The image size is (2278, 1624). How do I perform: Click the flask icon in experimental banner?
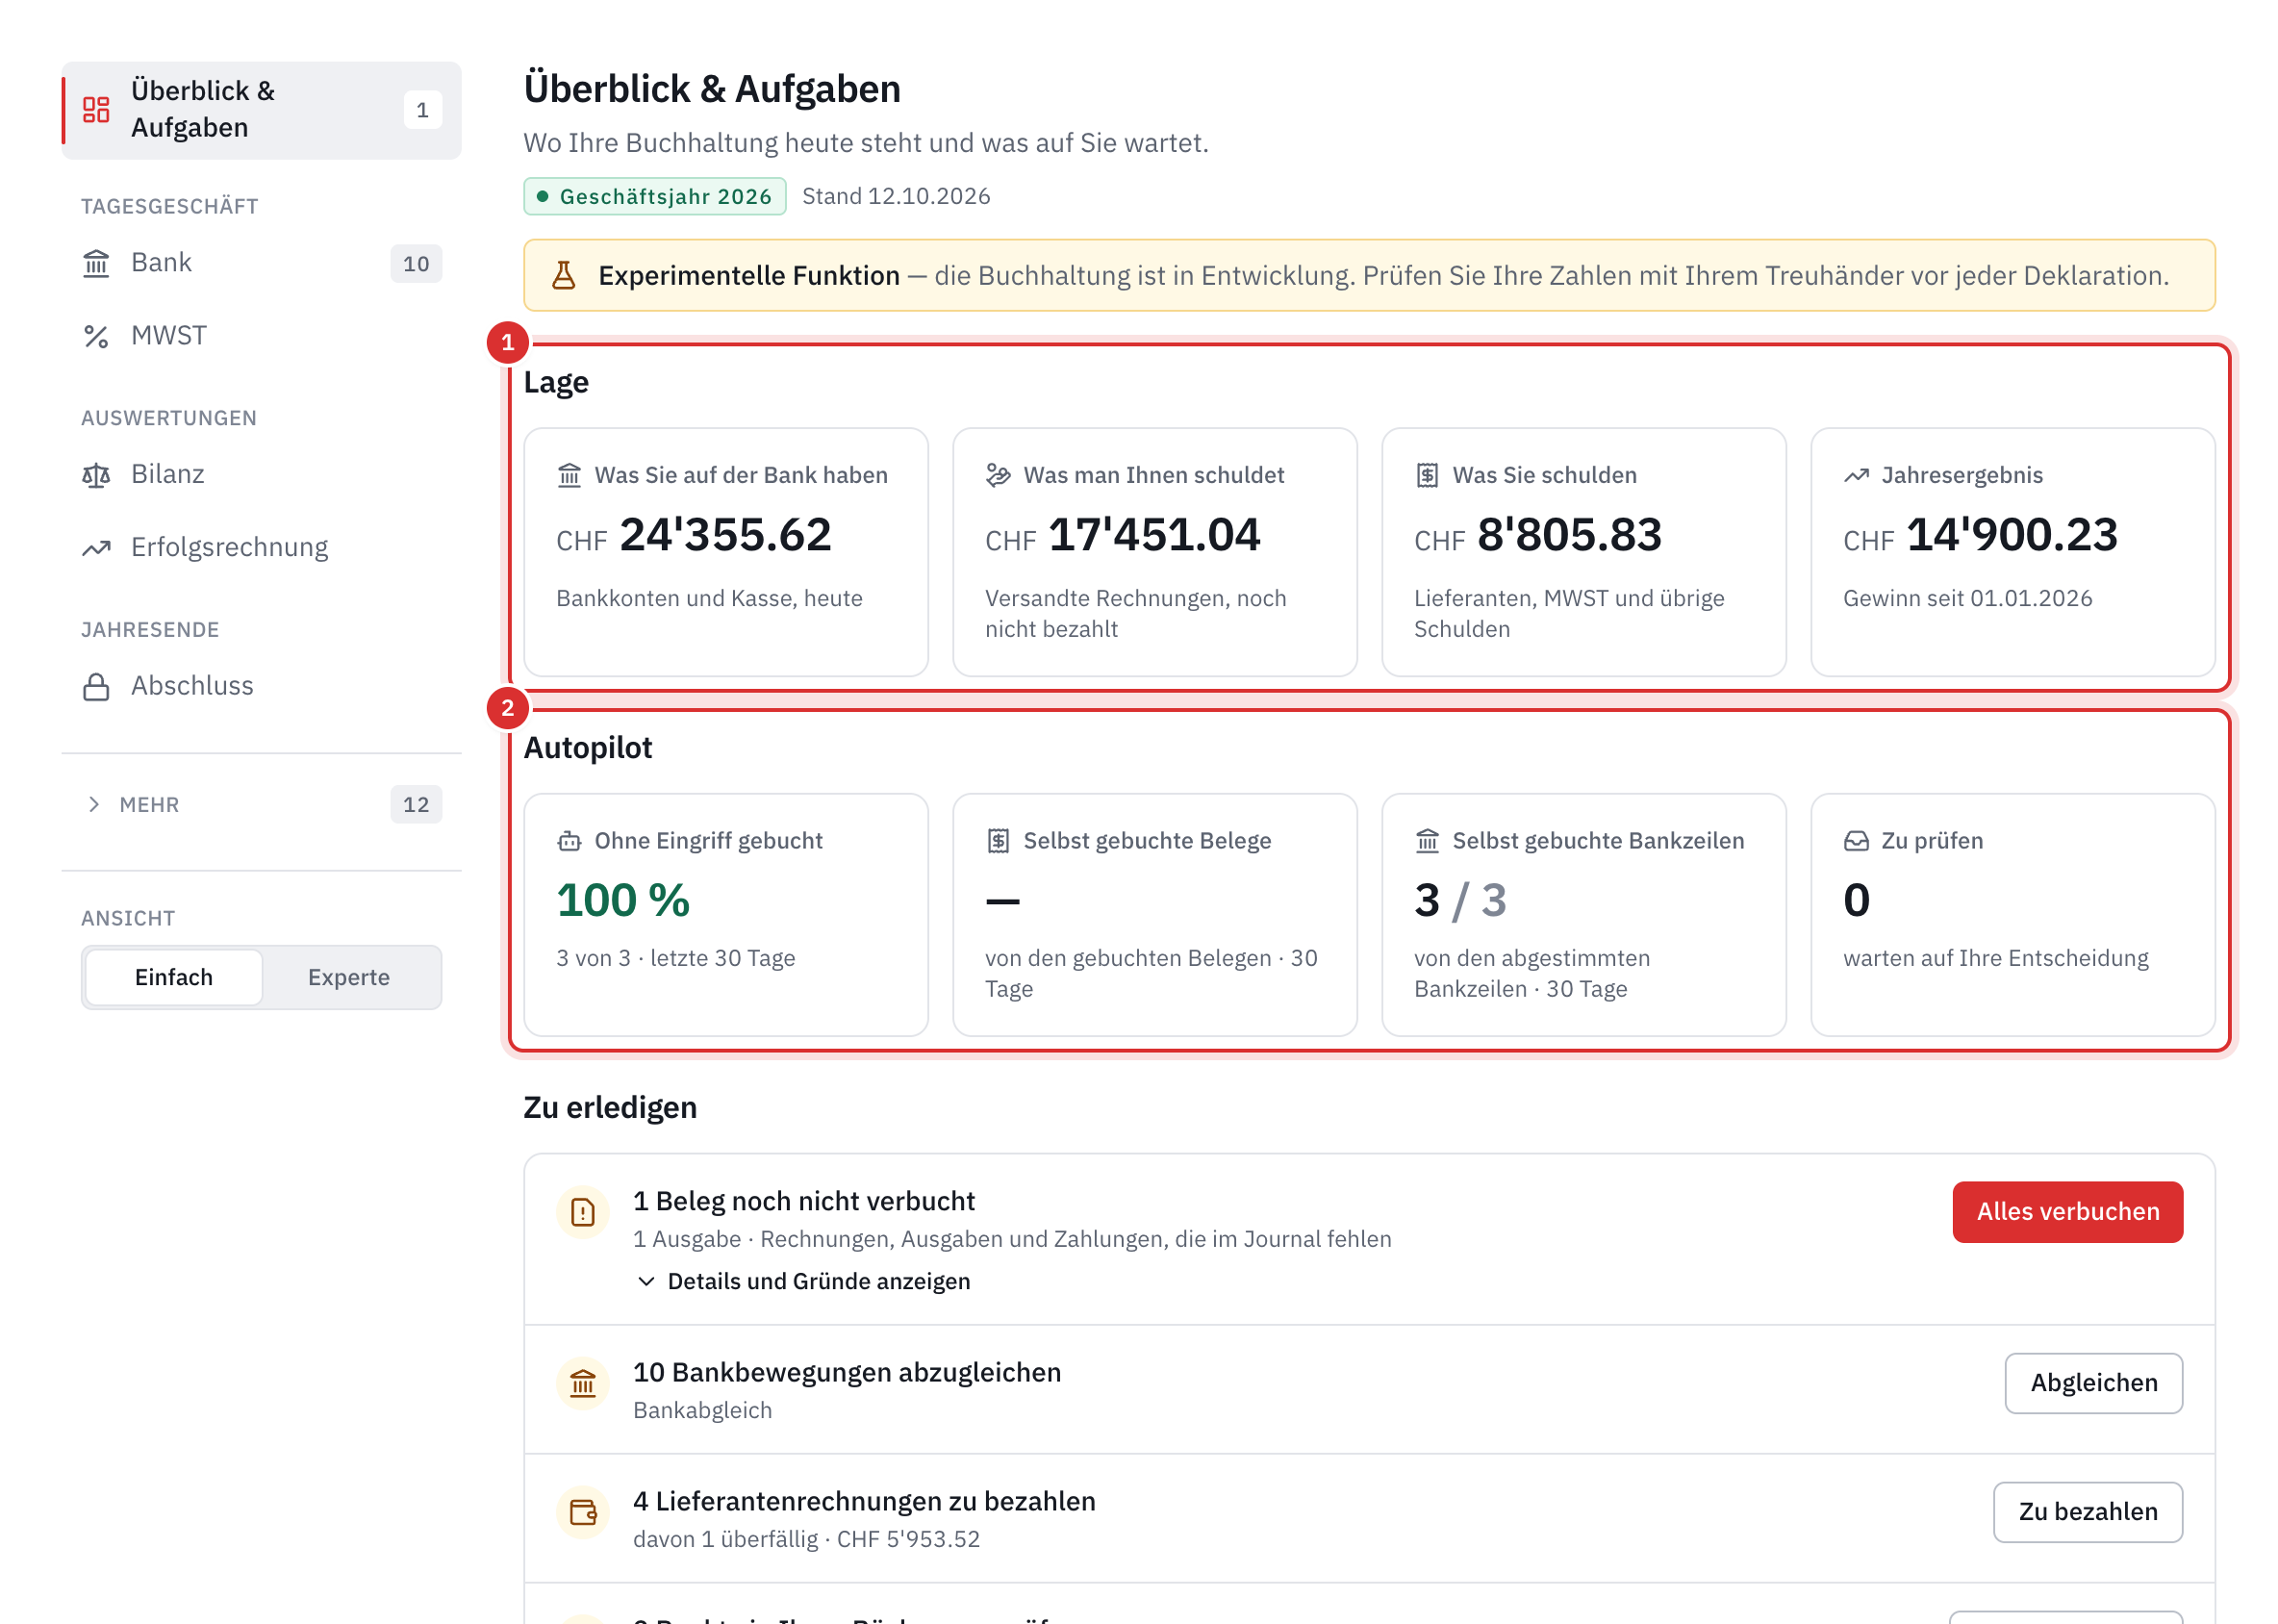564,275
